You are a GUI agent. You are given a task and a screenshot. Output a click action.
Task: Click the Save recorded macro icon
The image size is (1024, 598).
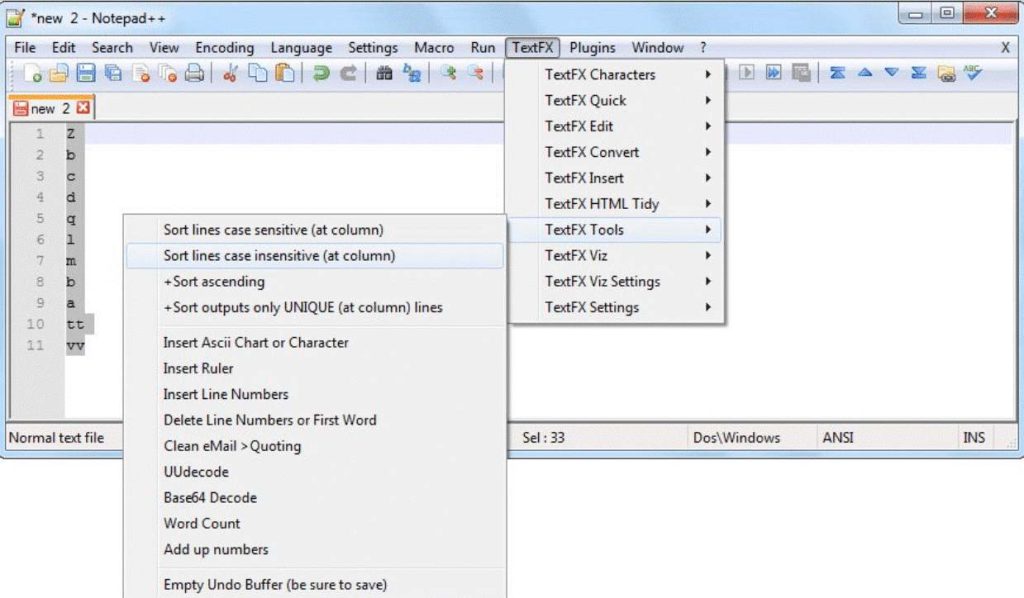[x=801, y=72]
